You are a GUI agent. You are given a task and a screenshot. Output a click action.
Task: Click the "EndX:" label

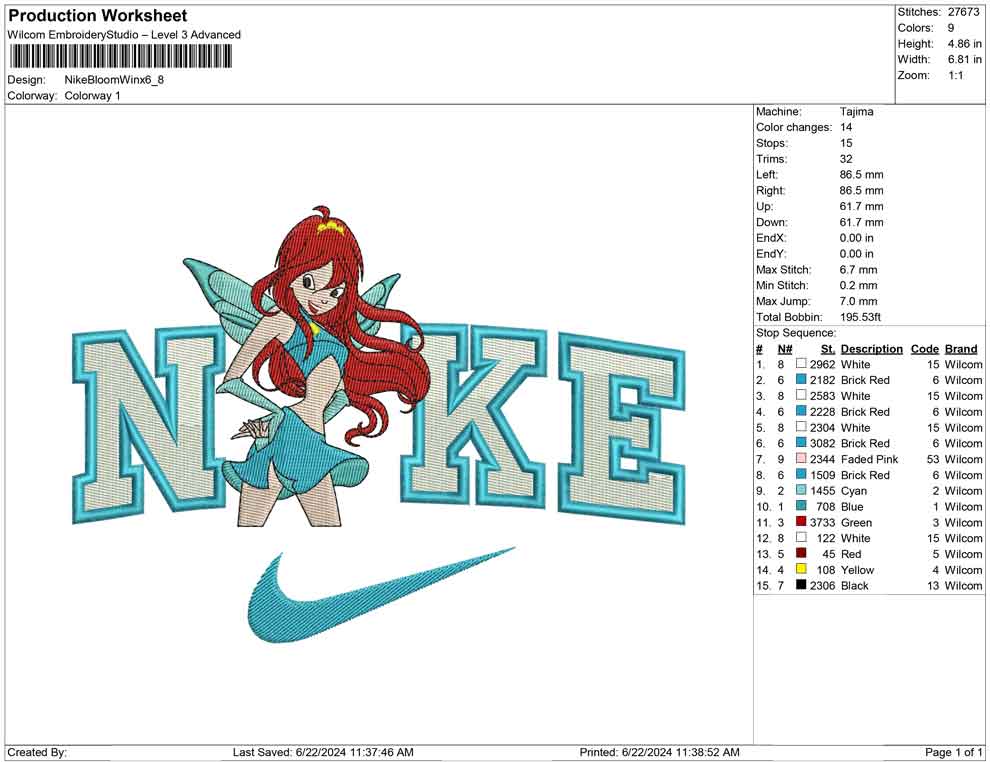pyautogui.click(x=771, y=237)
